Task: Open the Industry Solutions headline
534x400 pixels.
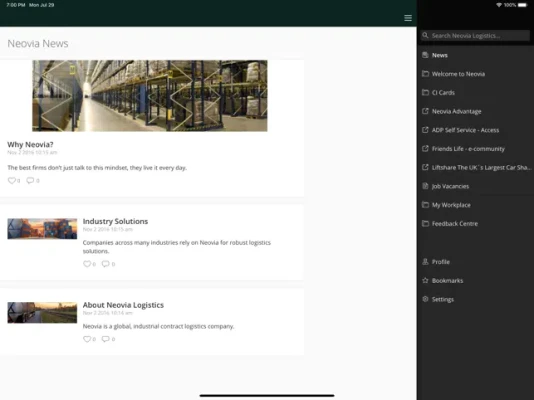Action: (115, 221)
